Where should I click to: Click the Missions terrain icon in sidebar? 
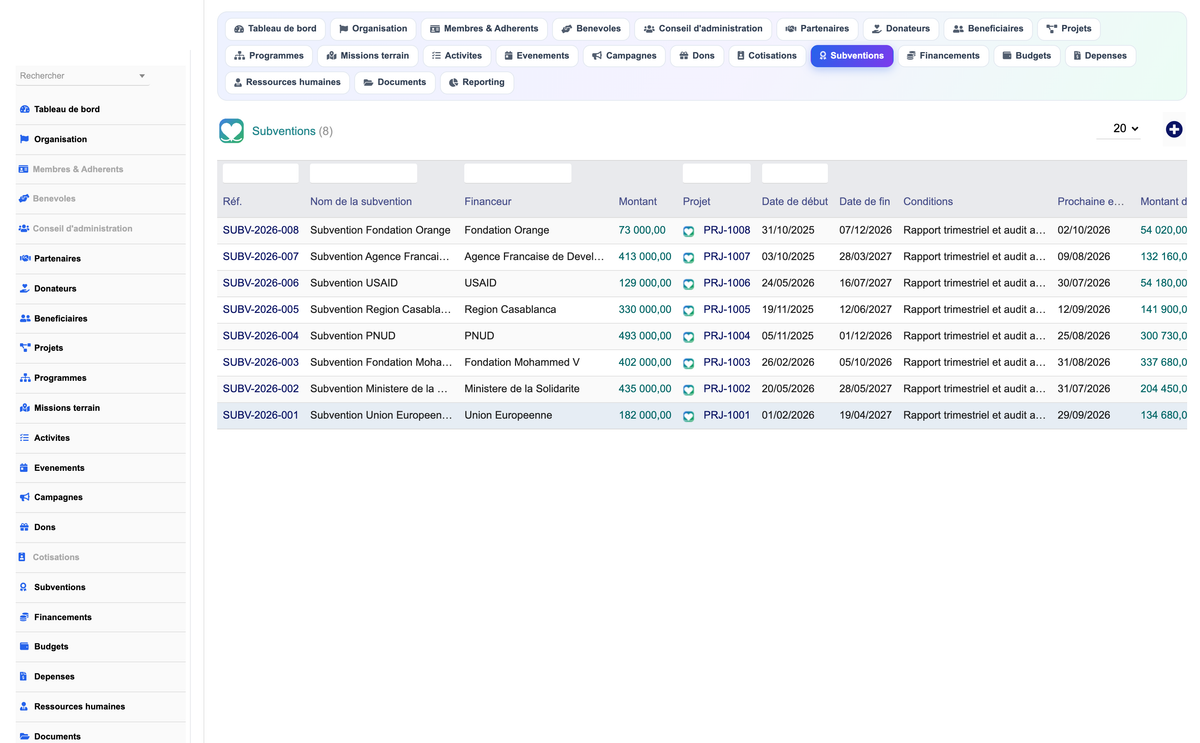(x=24, y=408)
